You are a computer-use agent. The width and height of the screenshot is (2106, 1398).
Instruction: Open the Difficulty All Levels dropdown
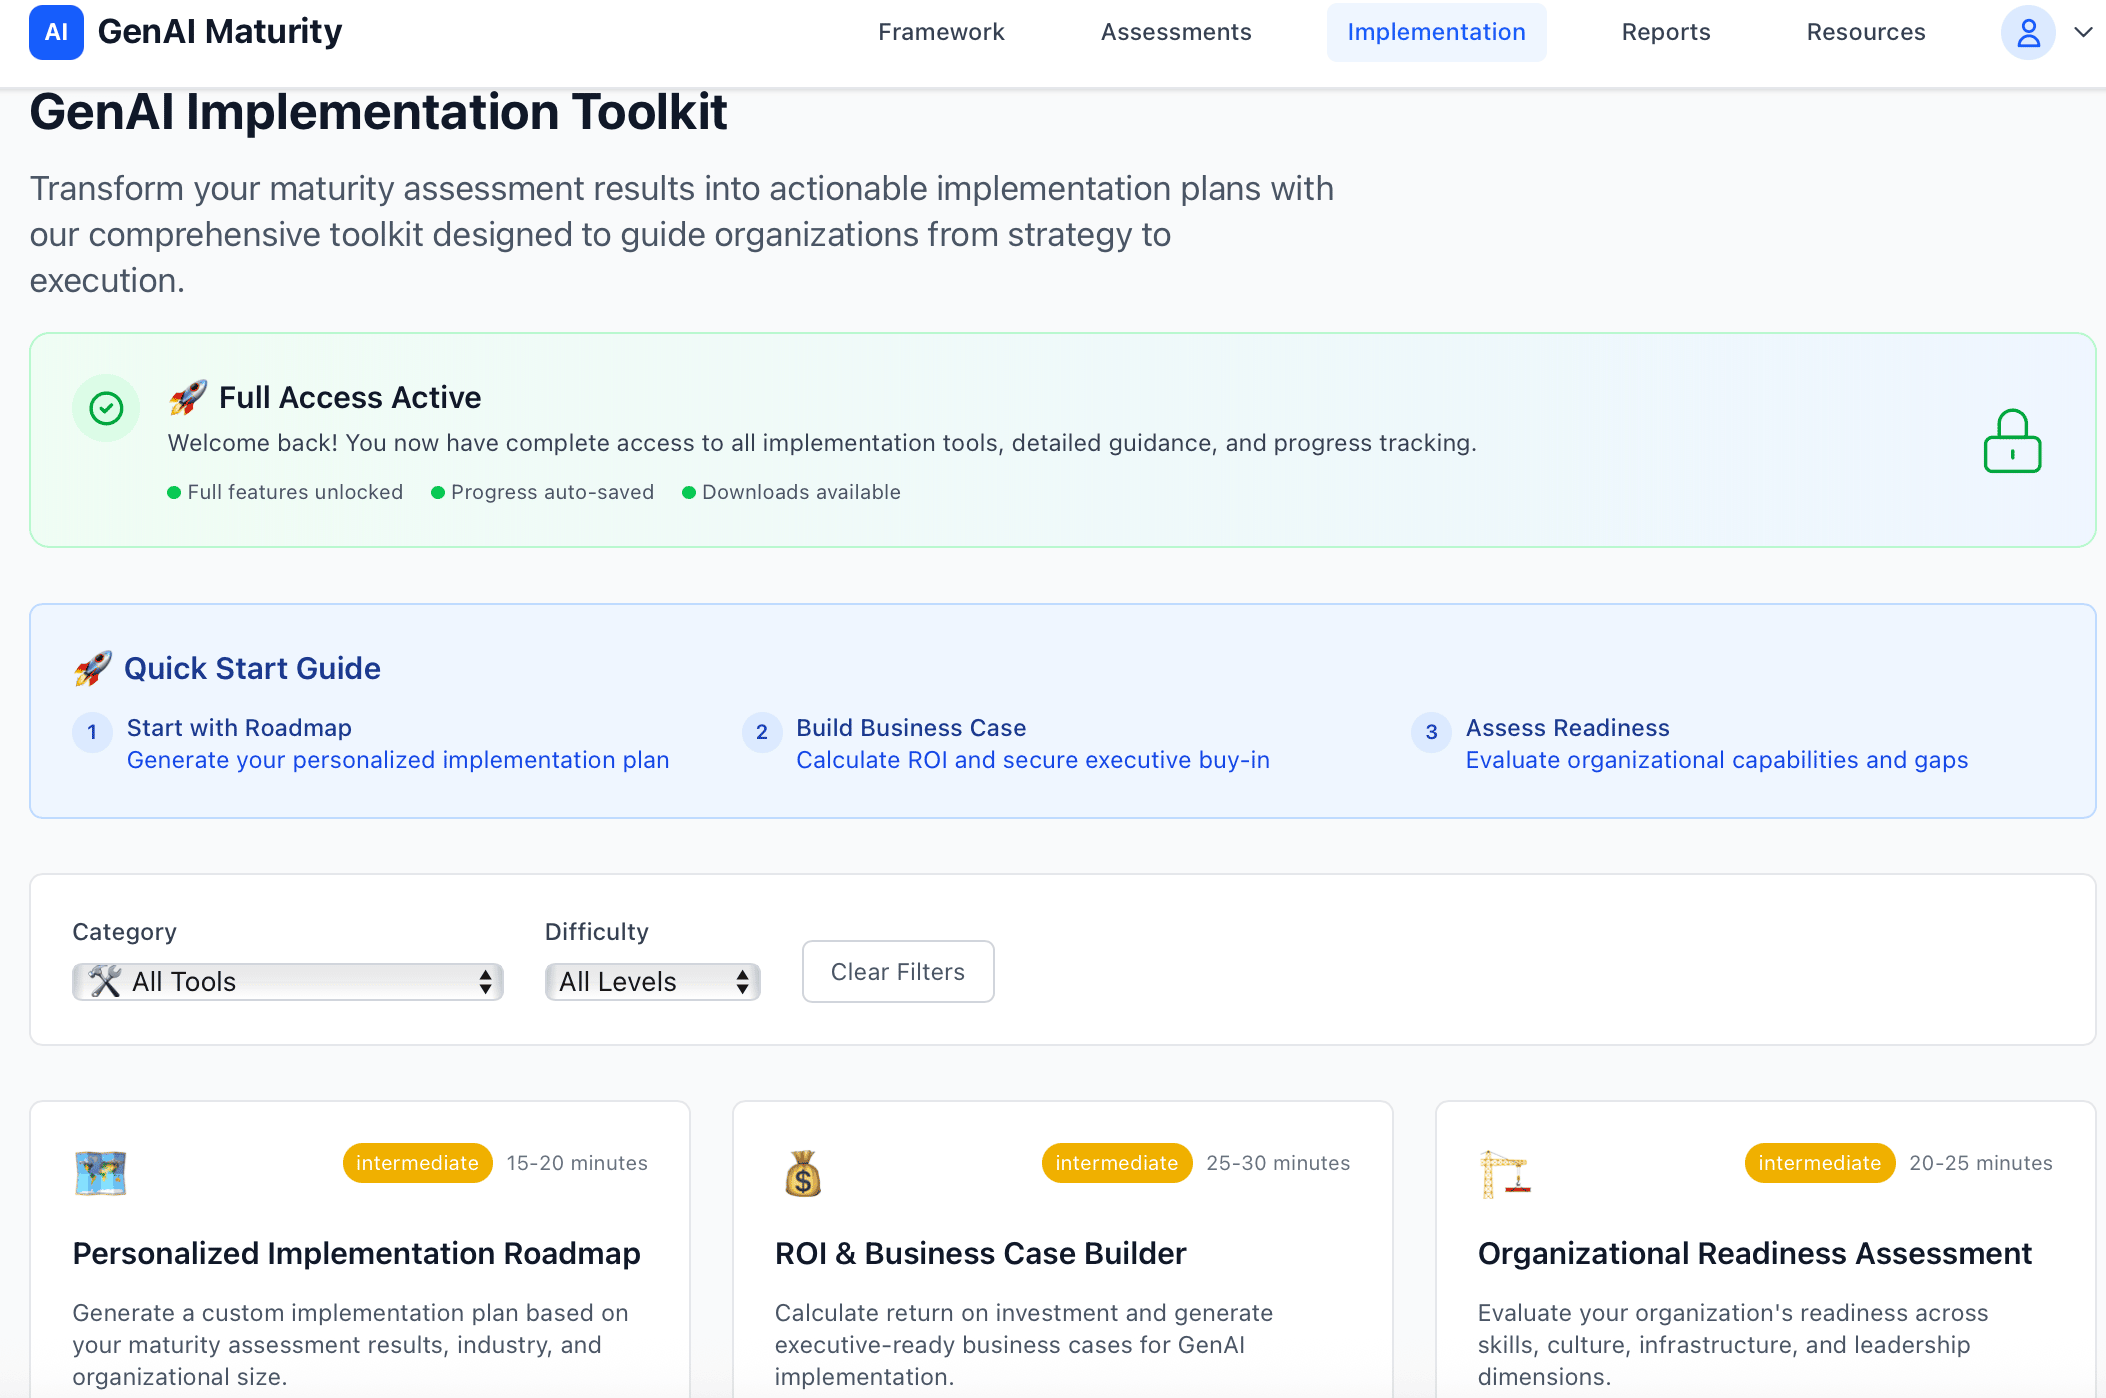652,981
